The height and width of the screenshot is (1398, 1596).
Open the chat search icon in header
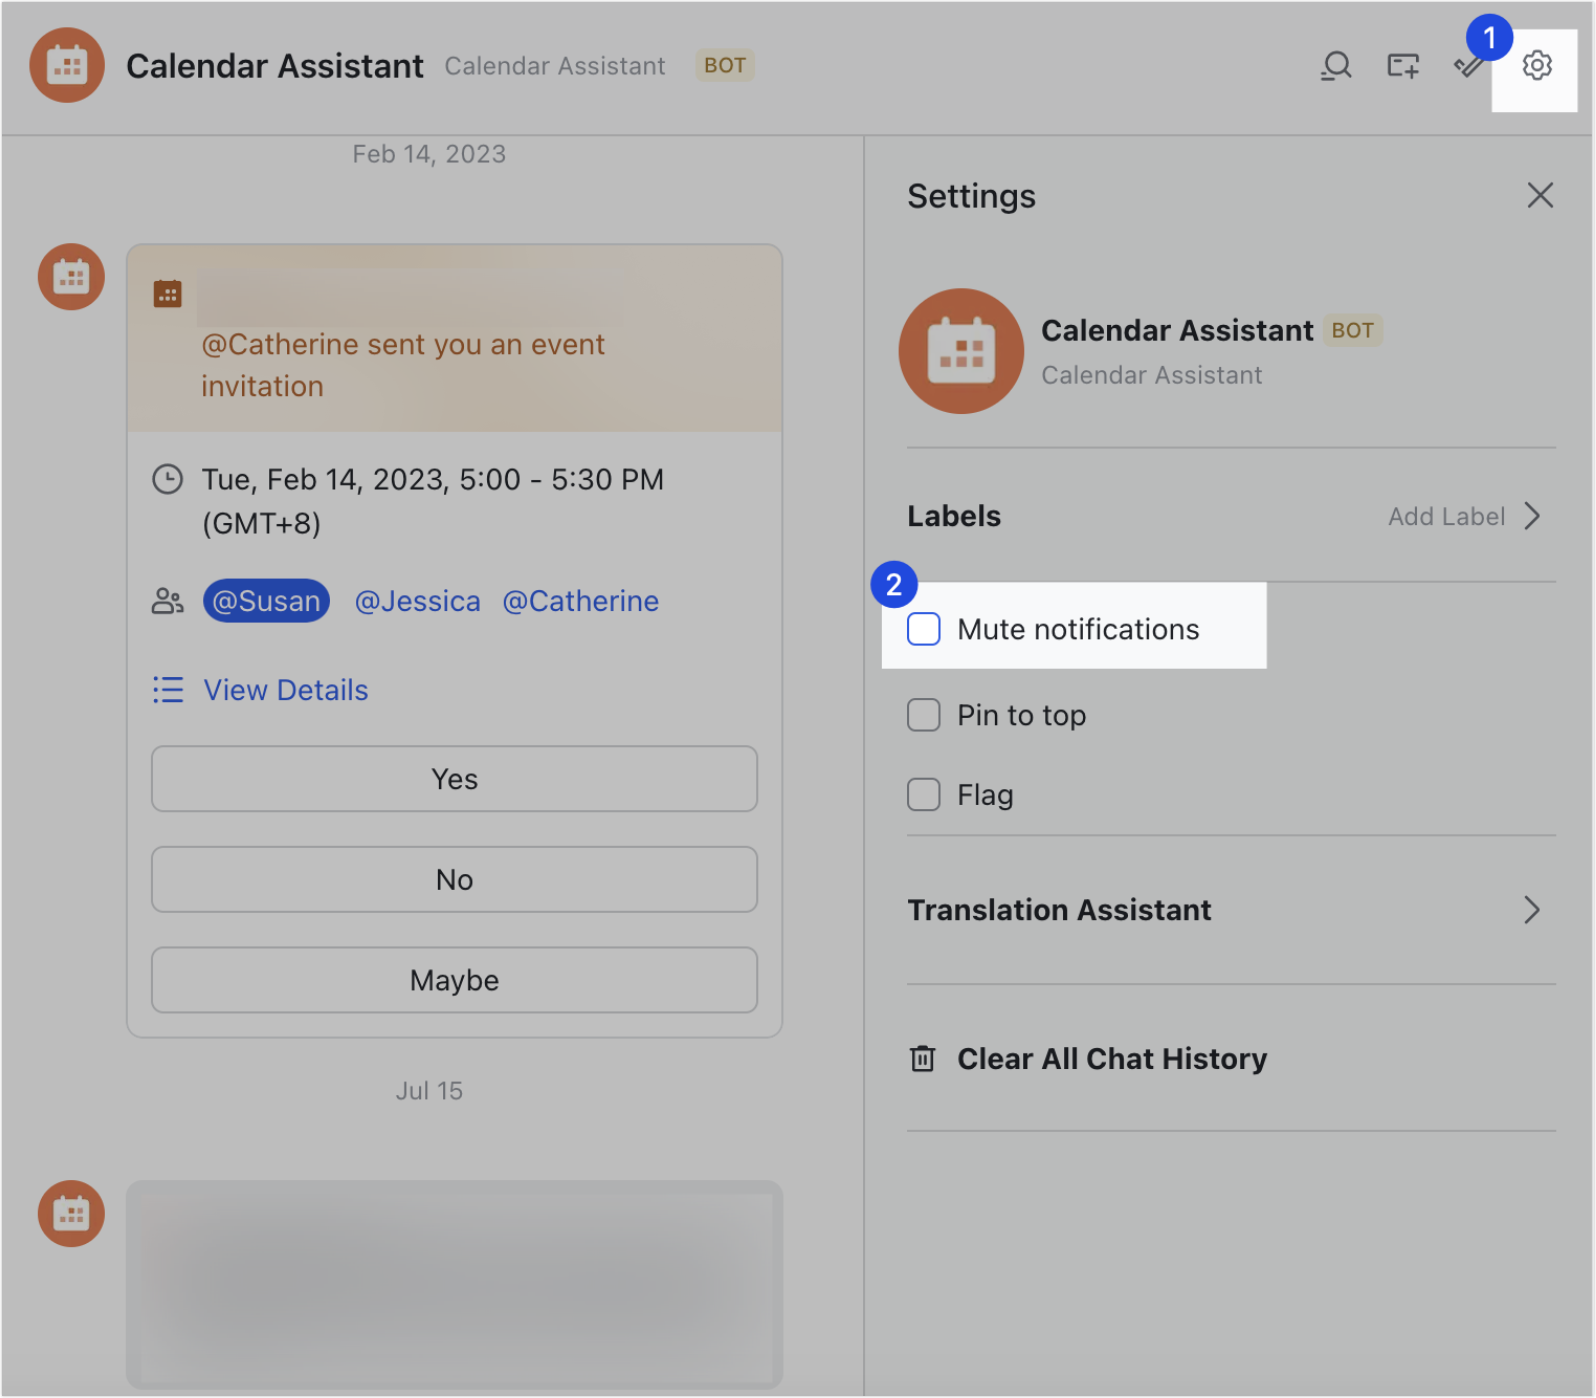coord(1336,66)
